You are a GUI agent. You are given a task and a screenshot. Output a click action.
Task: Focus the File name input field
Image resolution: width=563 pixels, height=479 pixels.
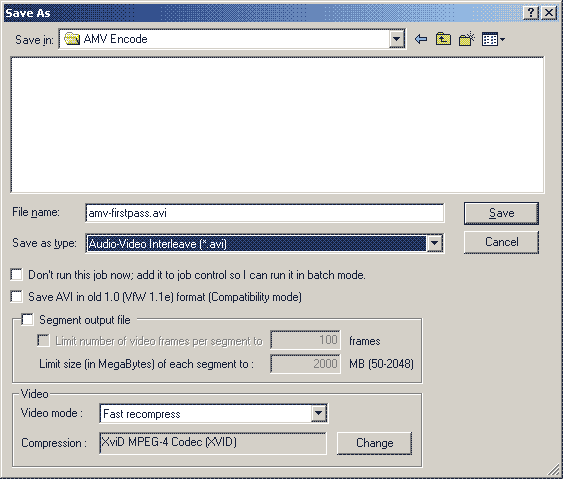click(265, 213)
